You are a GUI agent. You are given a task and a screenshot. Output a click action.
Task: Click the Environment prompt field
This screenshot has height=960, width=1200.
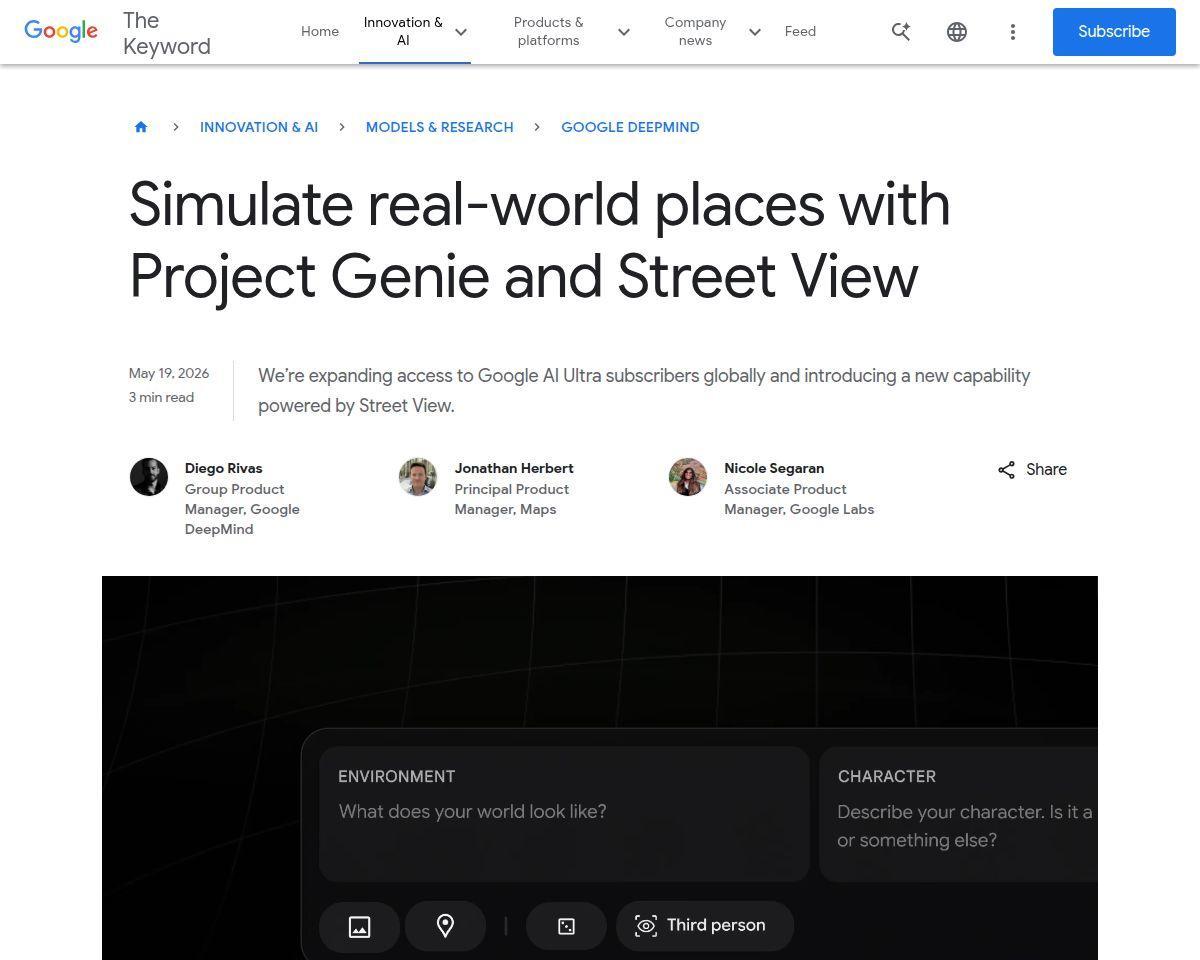564,814
